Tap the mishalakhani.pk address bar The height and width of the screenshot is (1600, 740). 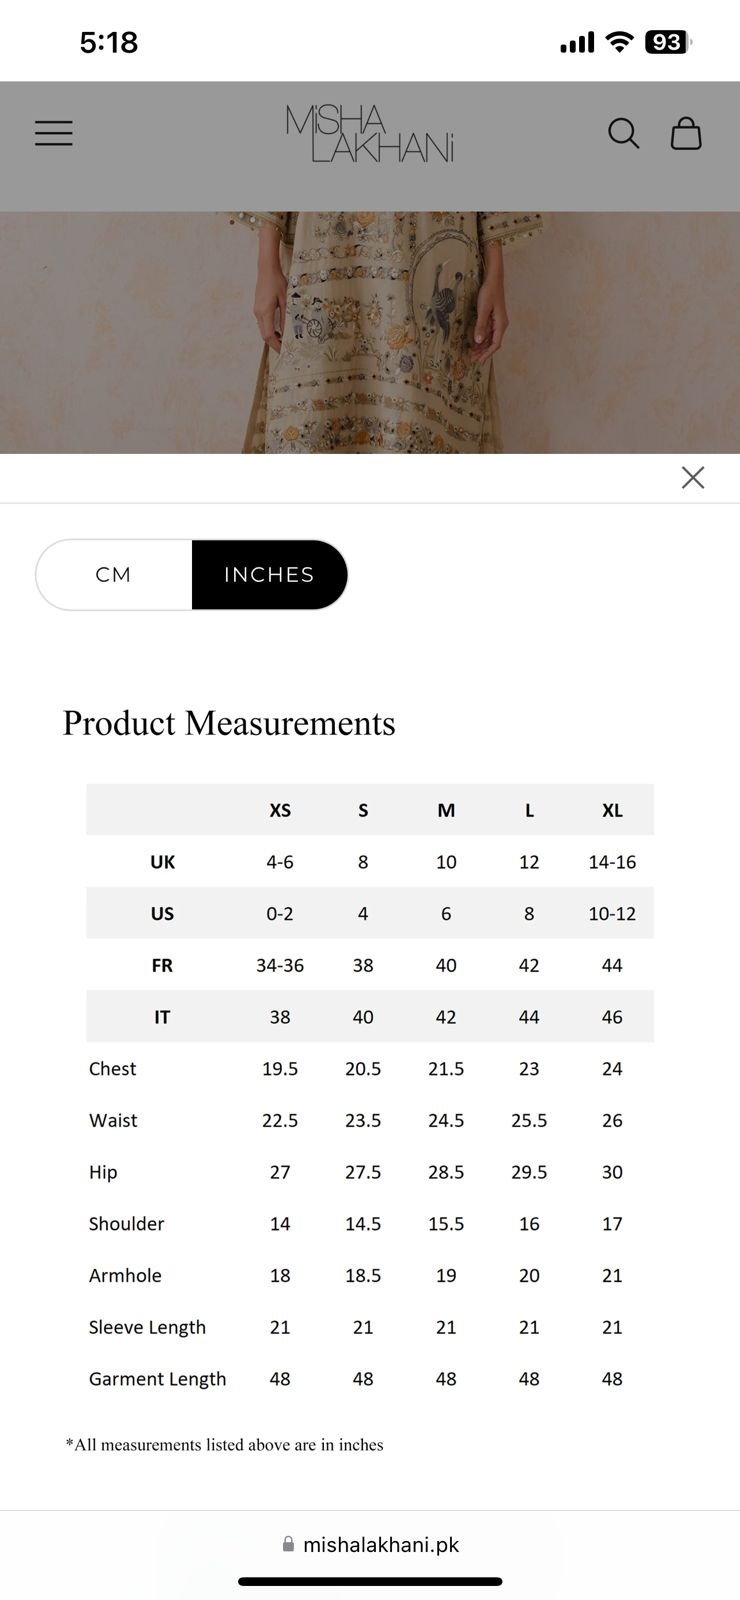tap(380, 1545)
